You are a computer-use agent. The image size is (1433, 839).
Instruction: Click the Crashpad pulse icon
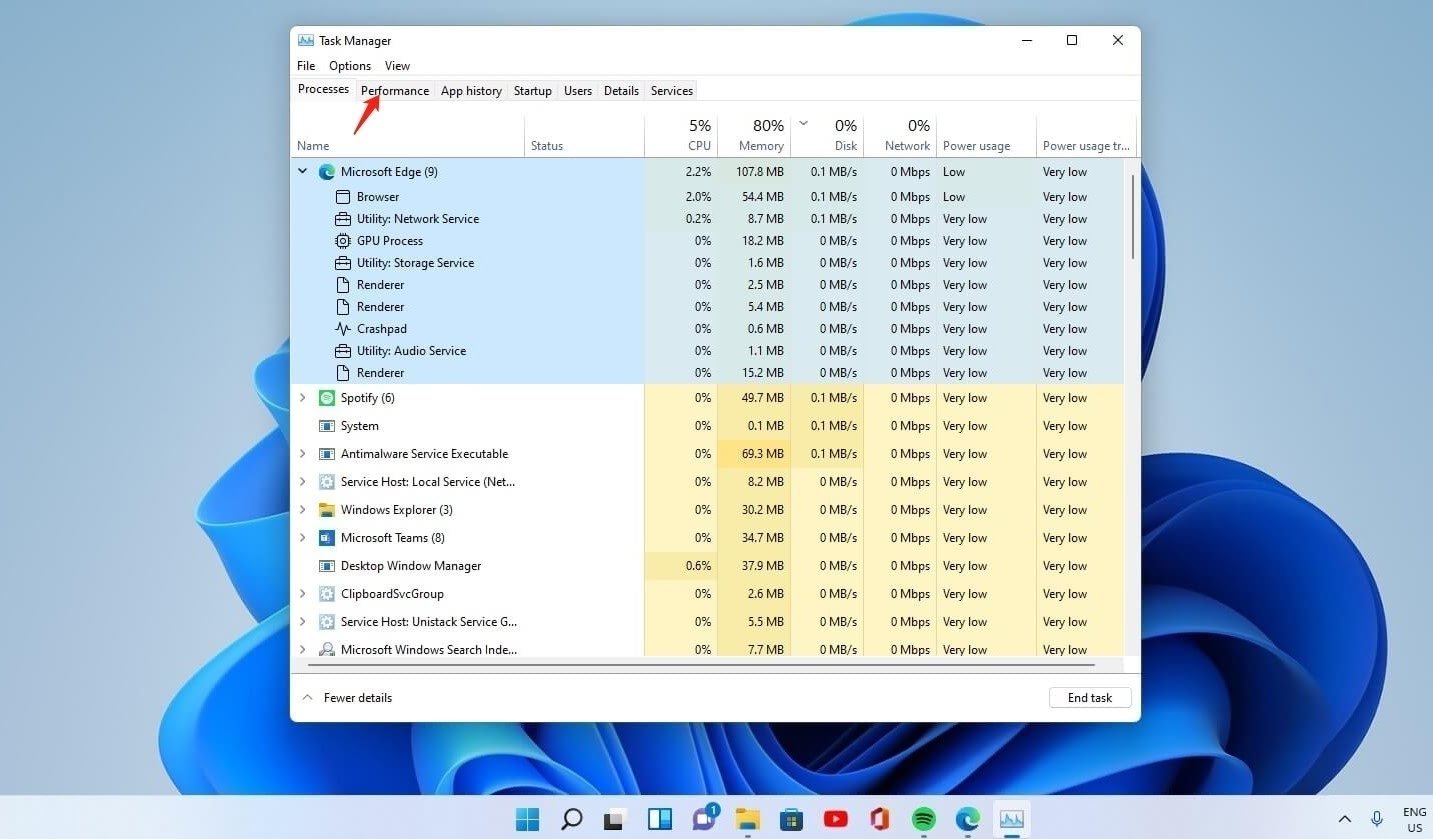tap(342, 329)
